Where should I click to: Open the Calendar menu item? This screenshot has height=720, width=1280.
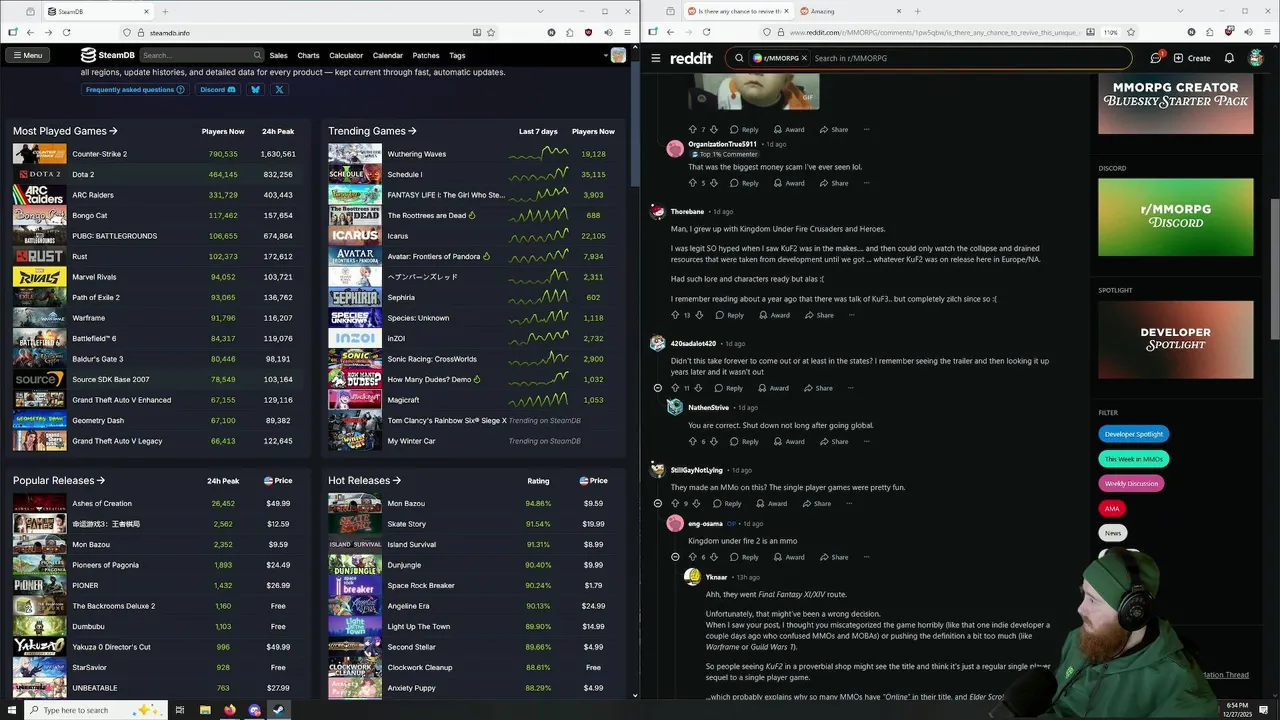[388, 55]
